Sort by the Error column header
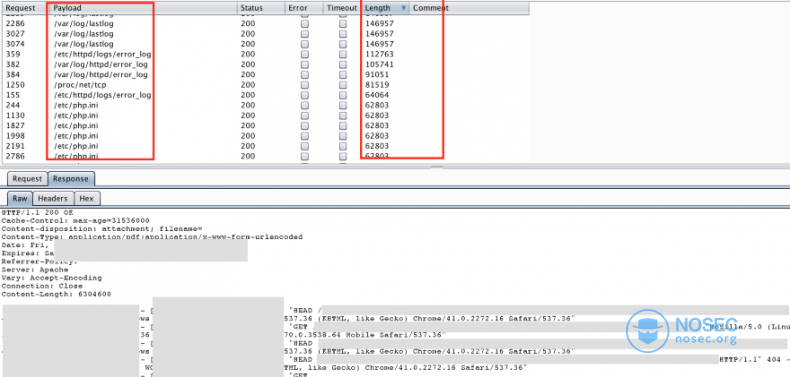Viewport: 790px width, 377px height. 303,8
